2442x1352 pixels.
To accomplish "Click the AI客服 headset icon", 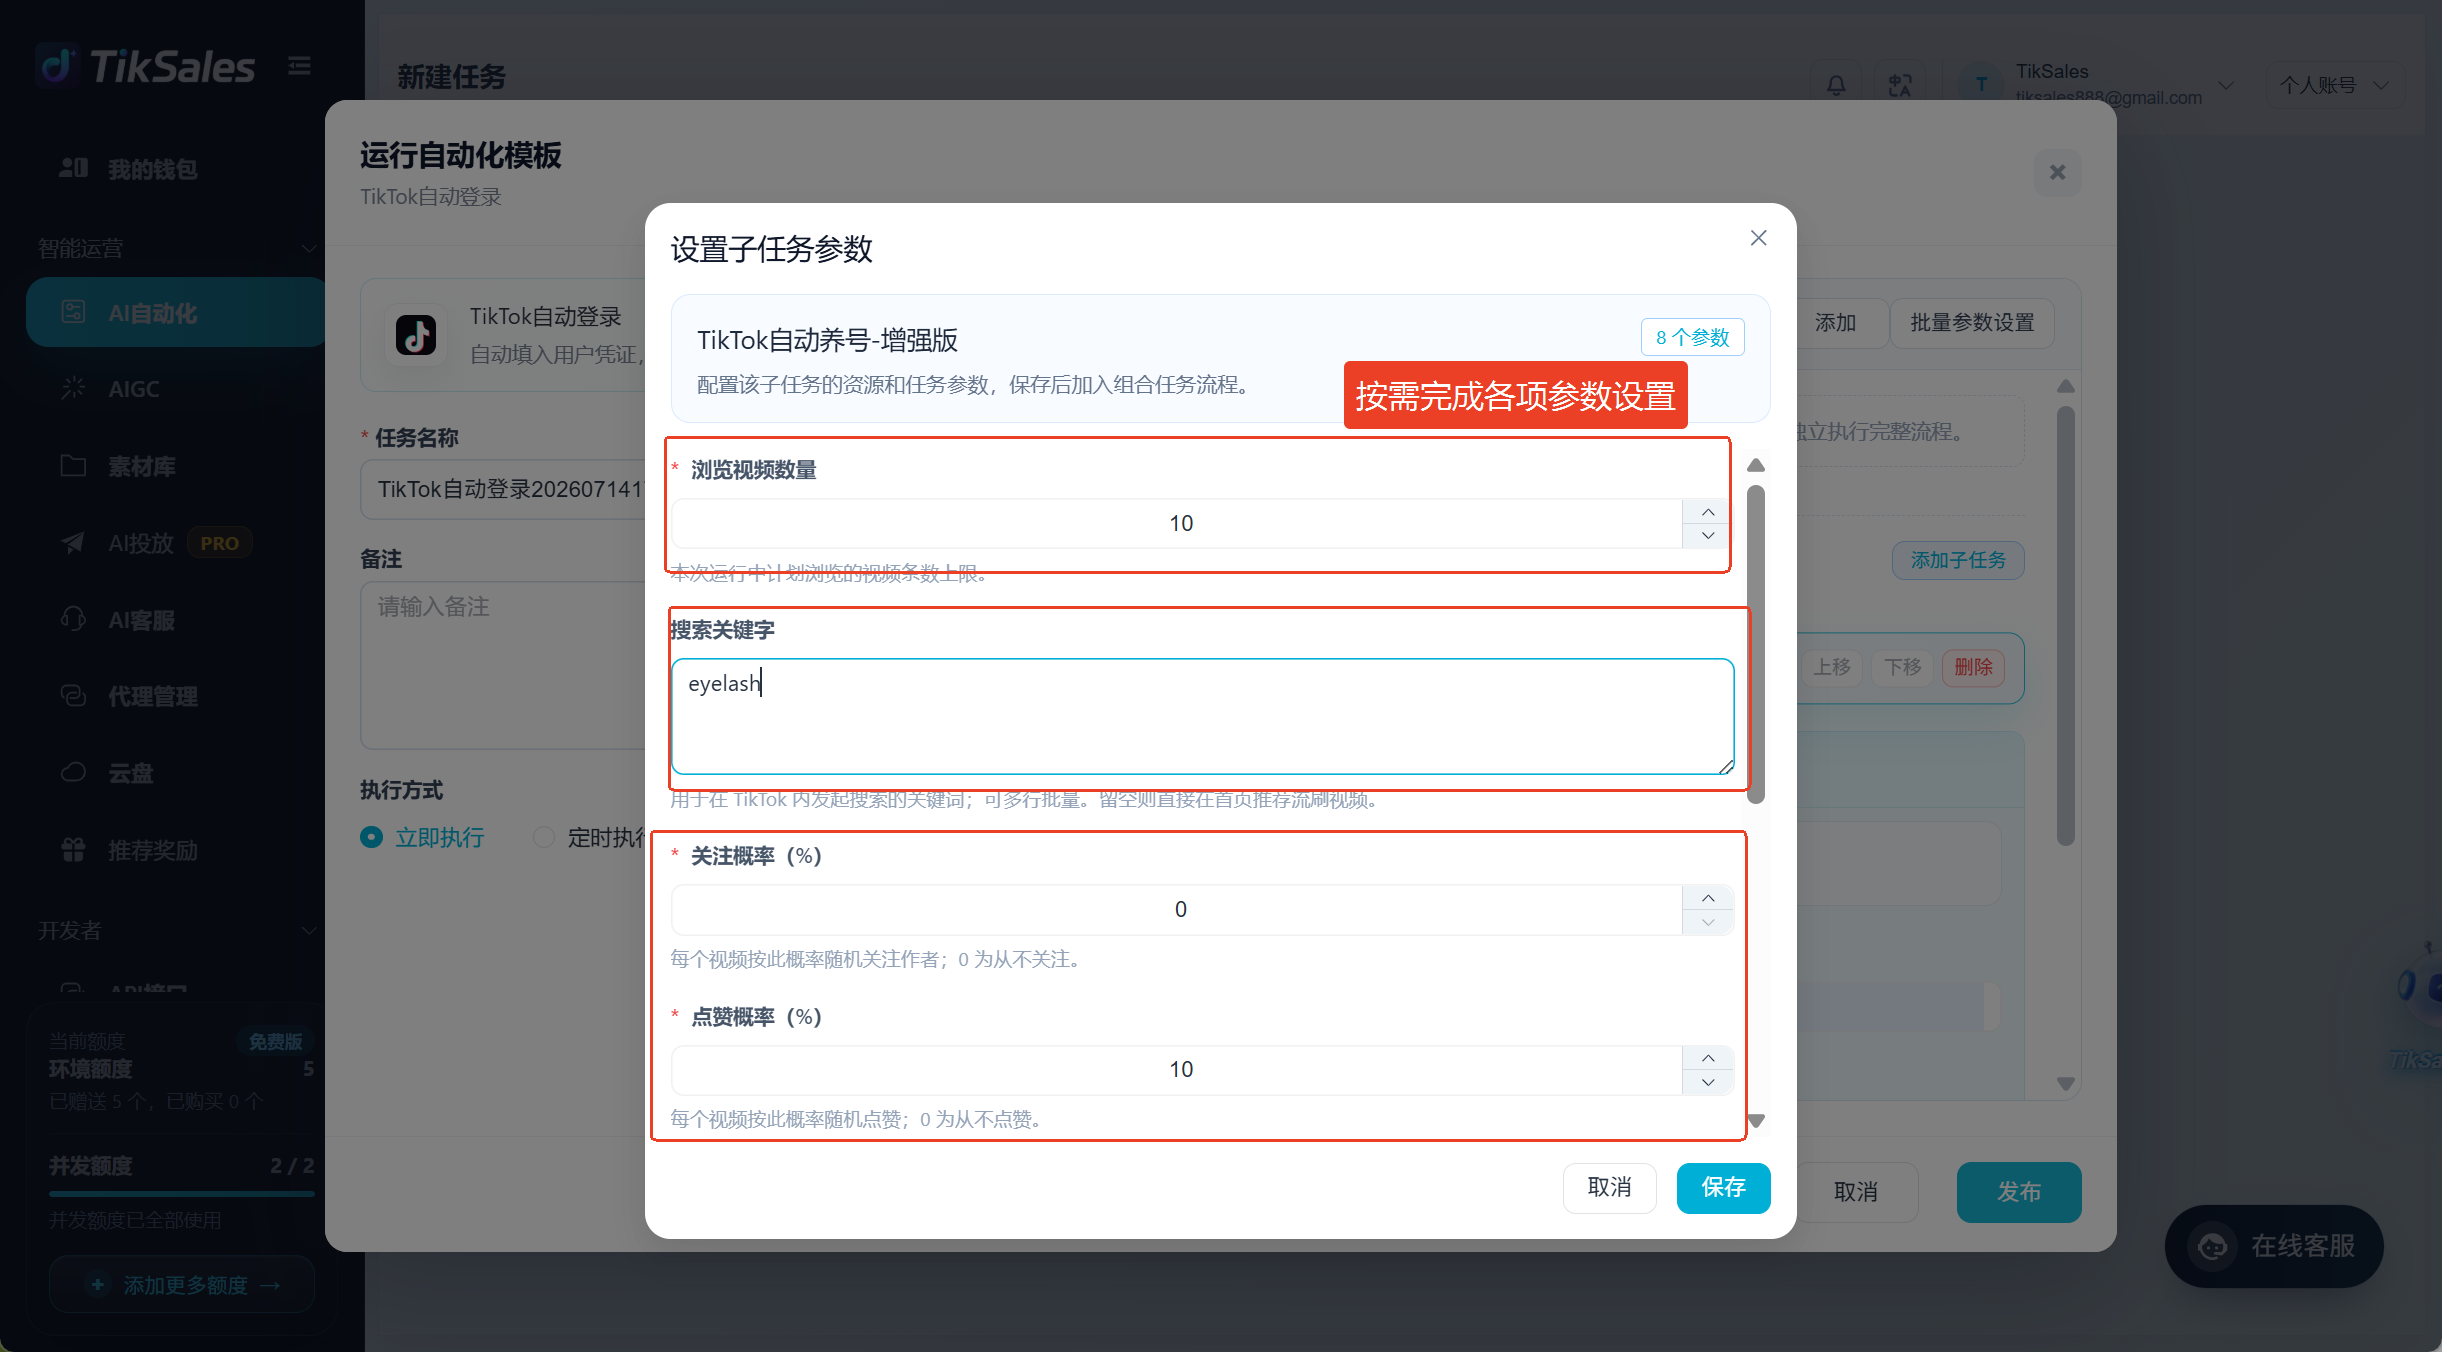I will tap(73, 619).
